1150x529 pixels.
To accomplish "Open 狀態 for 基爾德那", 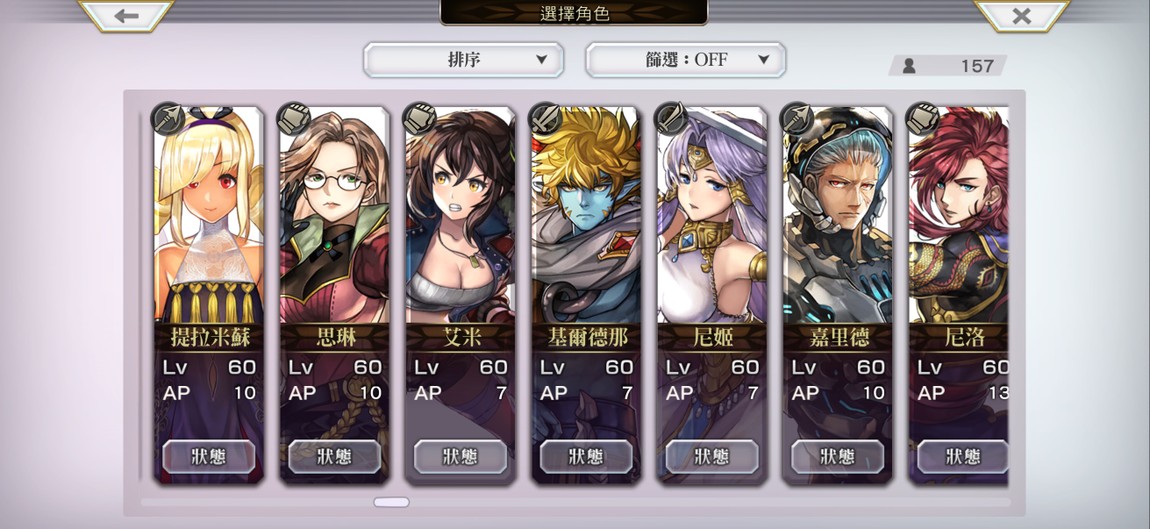I will [x=586, y=456].
